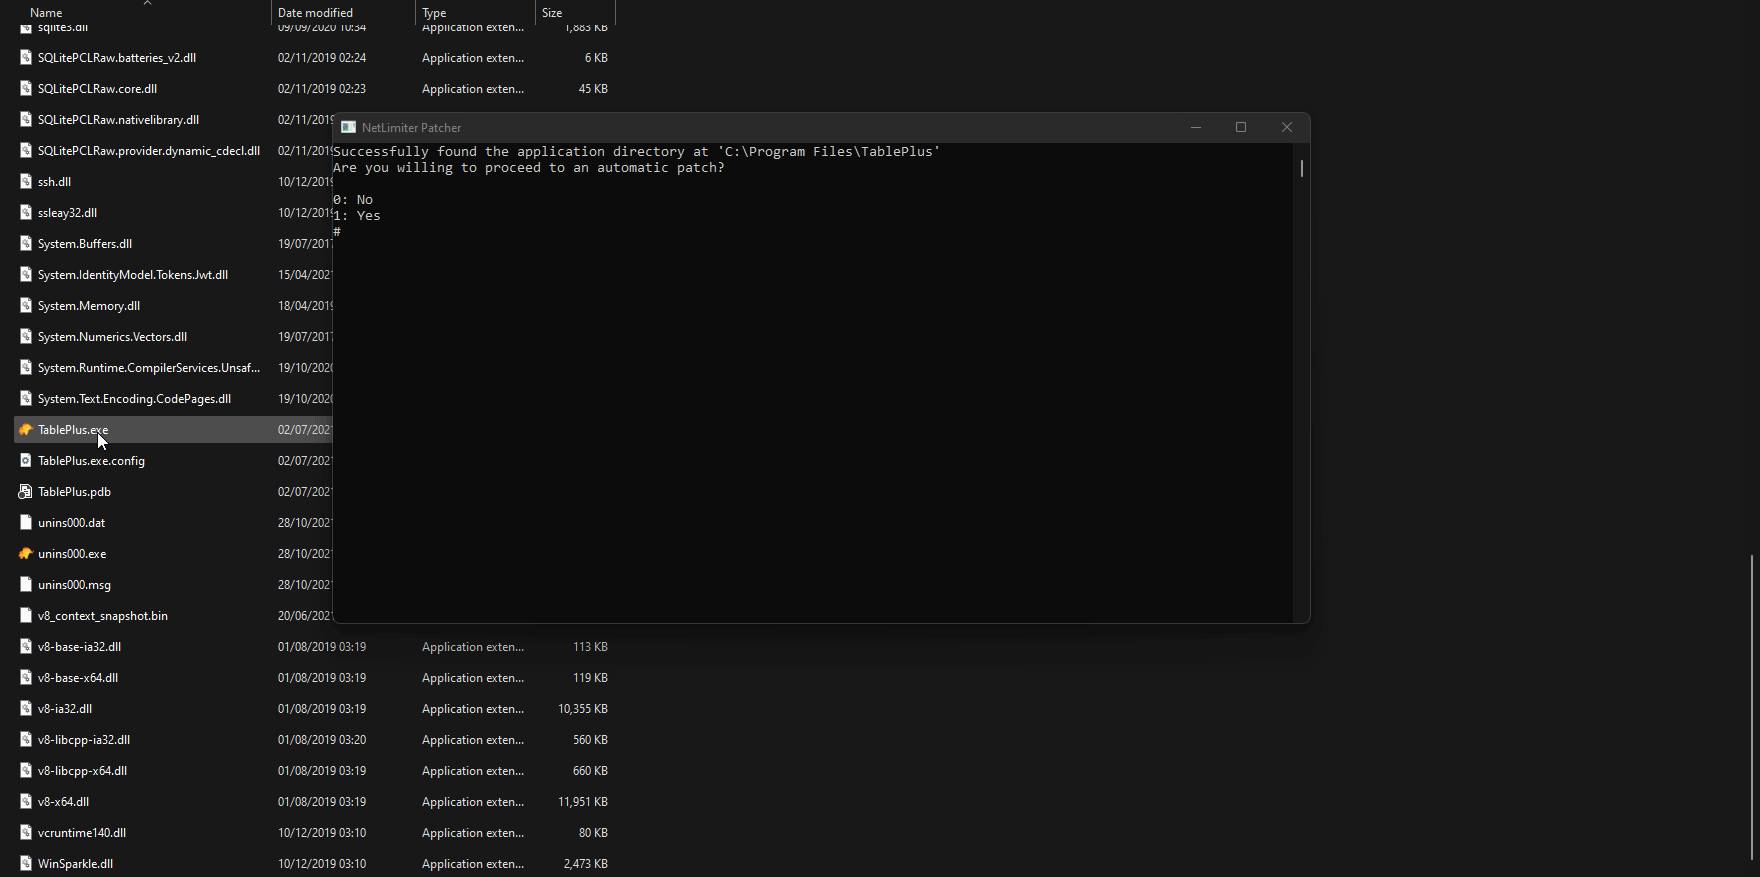The width and height of the screenshot is (1760, 877).
Task: Click the WinSparkle.dll file icon
Action: (26, 864)
